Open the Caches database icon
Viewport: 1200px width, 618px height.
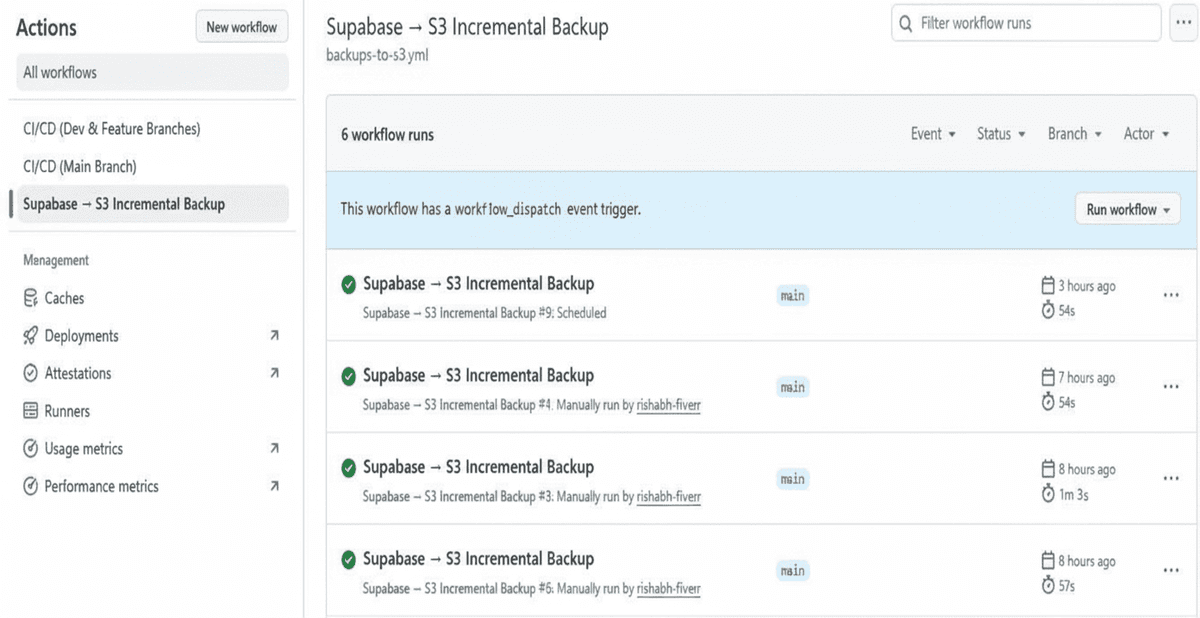tap(30, 298)
